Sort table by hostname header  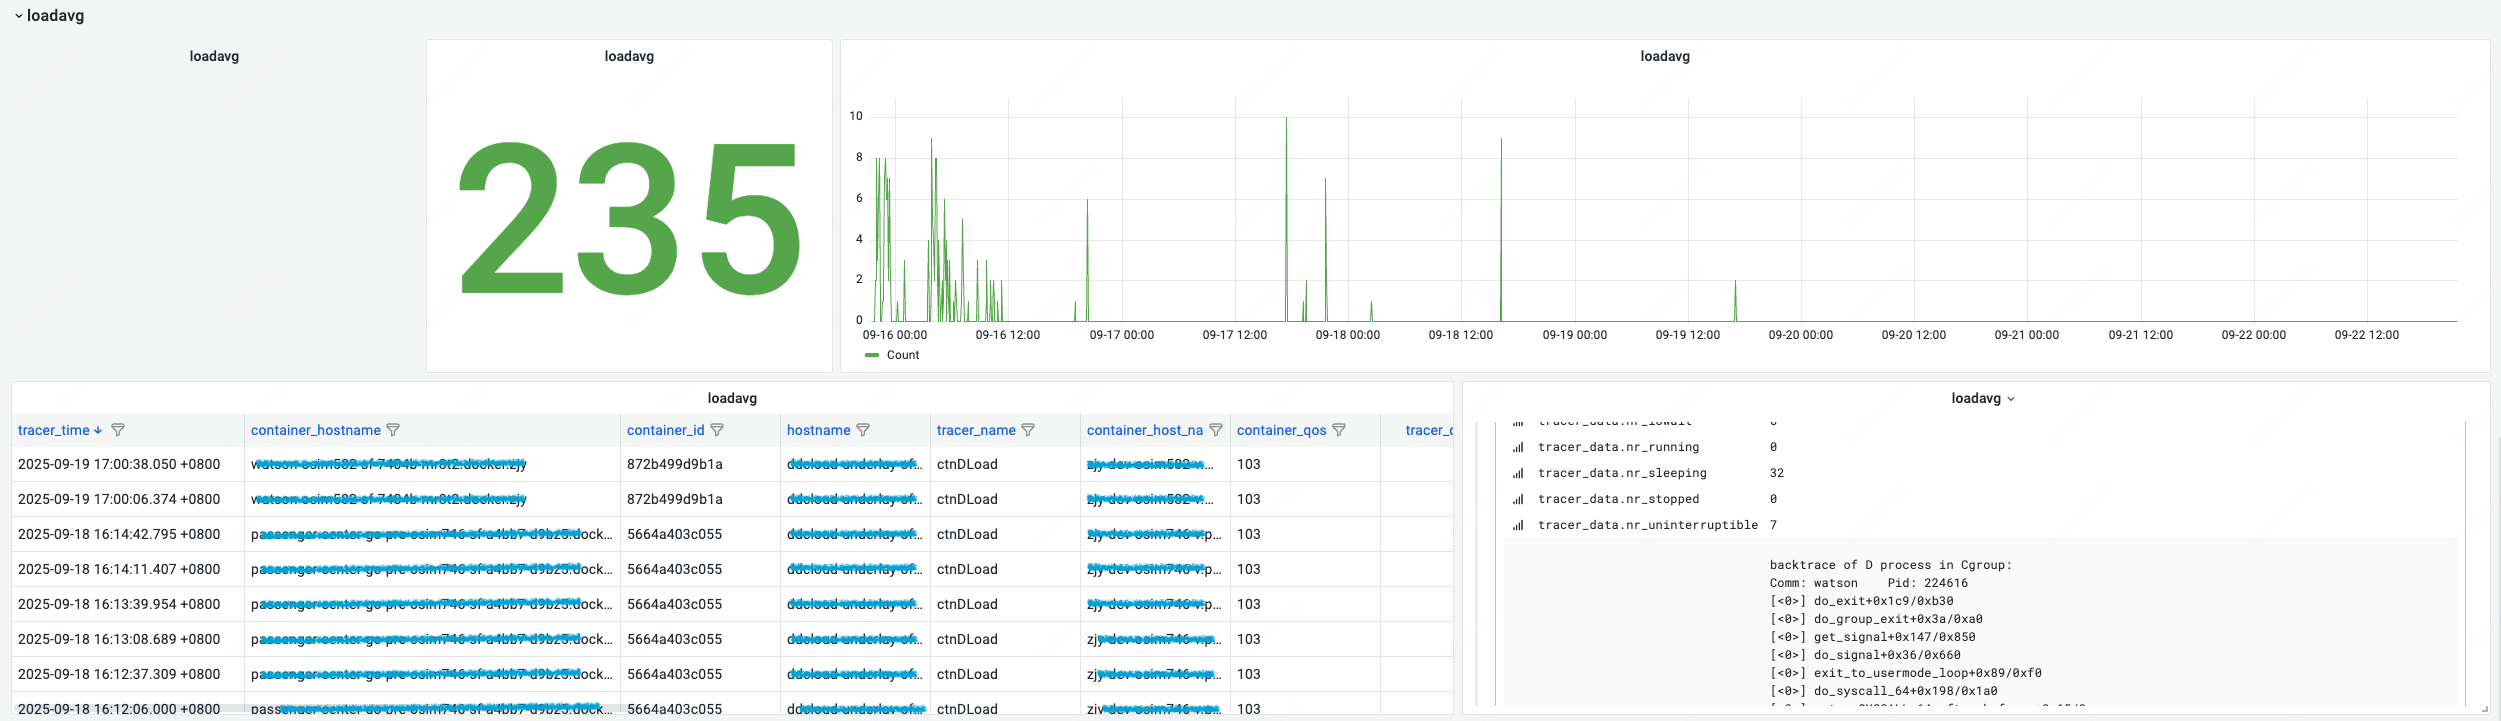pos(819,430)
